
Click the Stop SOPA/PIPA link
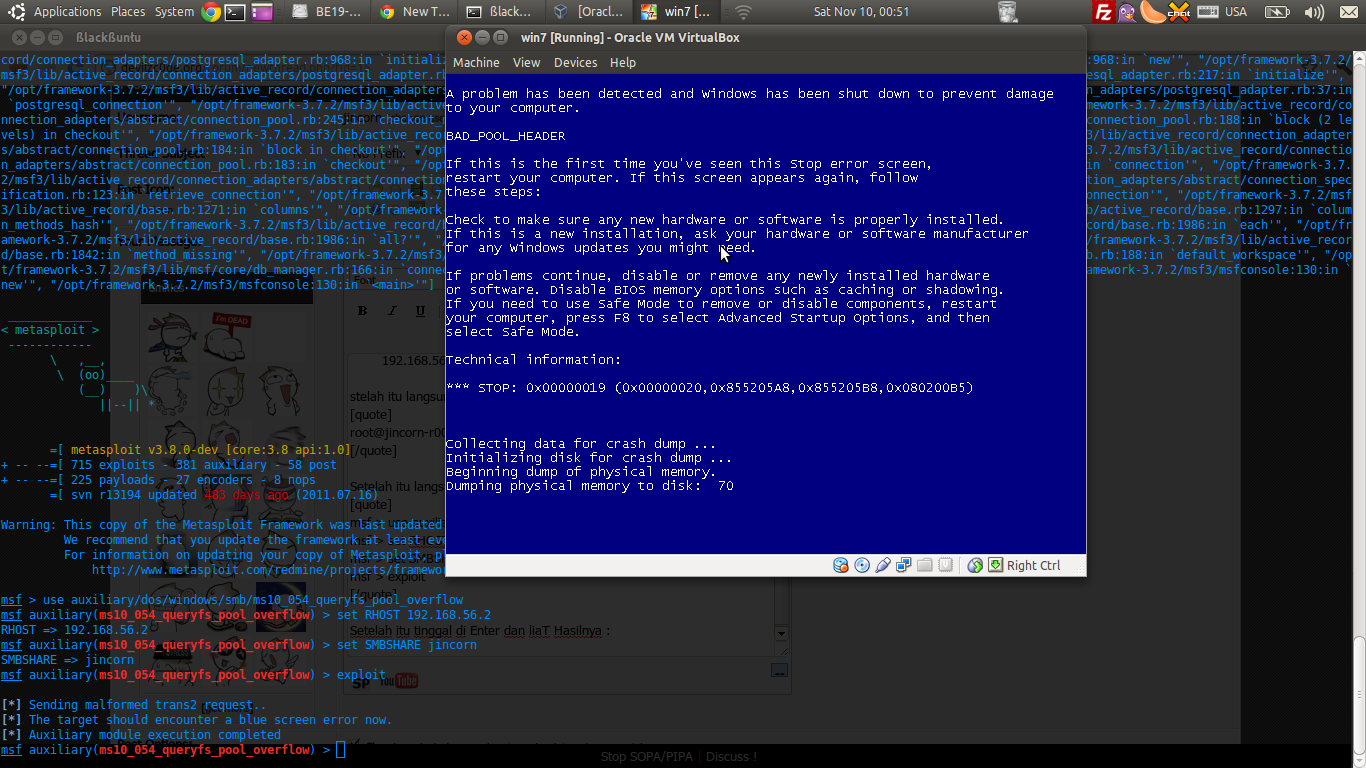tap(646, 756)
